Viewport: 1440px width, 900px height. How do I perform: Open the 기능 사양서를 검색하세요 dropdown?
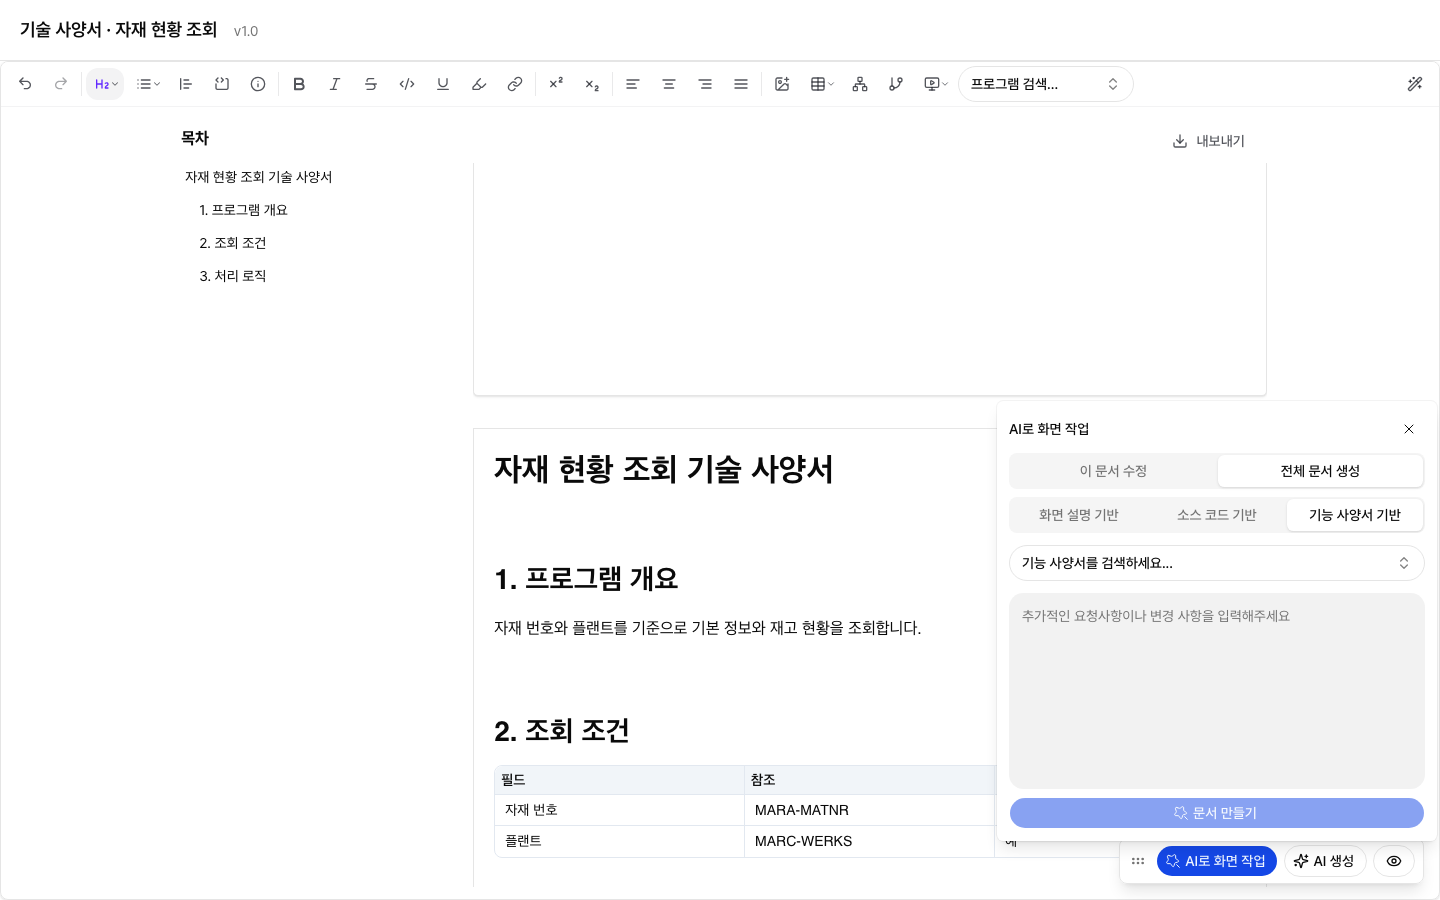click(1217, 563)
